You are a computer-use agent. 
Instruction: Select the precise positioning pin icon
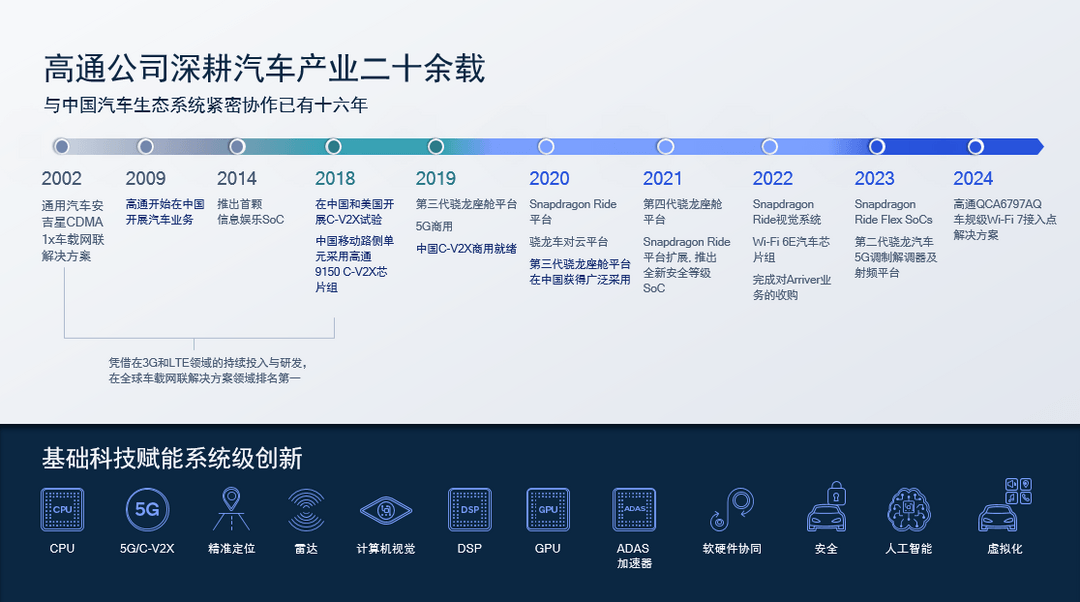(x=231, y=509)
